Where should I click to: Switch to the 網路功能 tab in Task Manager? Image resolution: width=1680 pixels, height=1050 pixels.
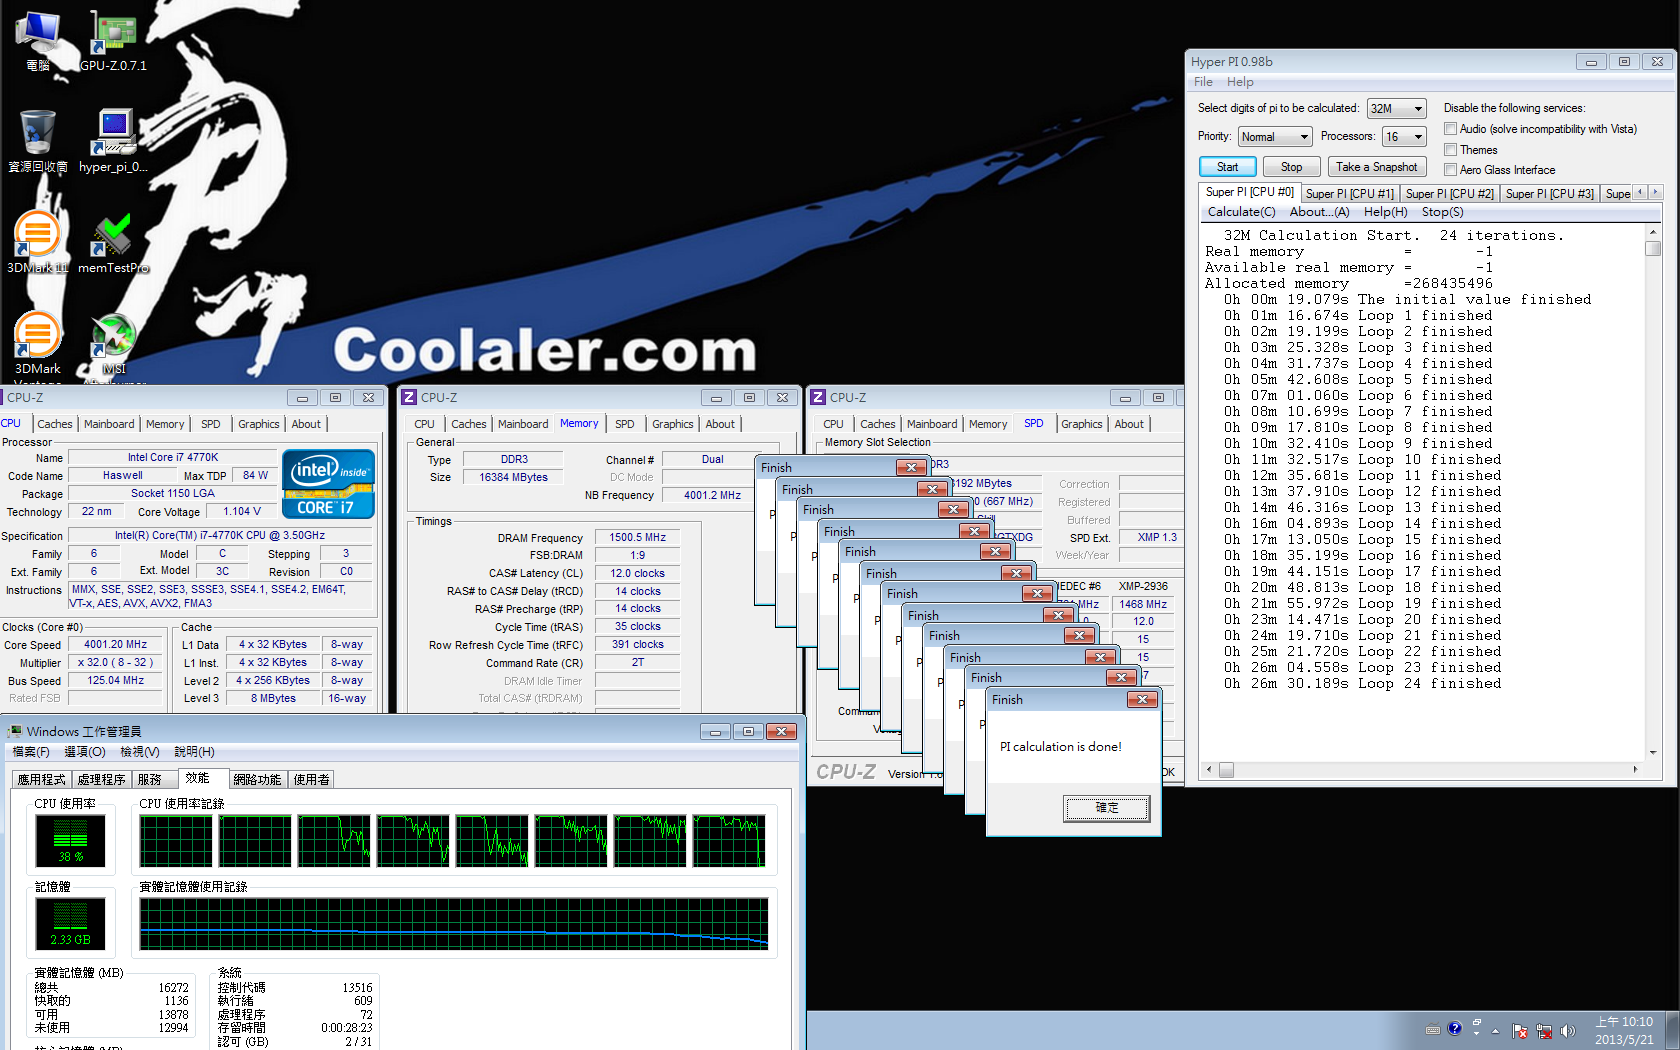tap(257, 780)
